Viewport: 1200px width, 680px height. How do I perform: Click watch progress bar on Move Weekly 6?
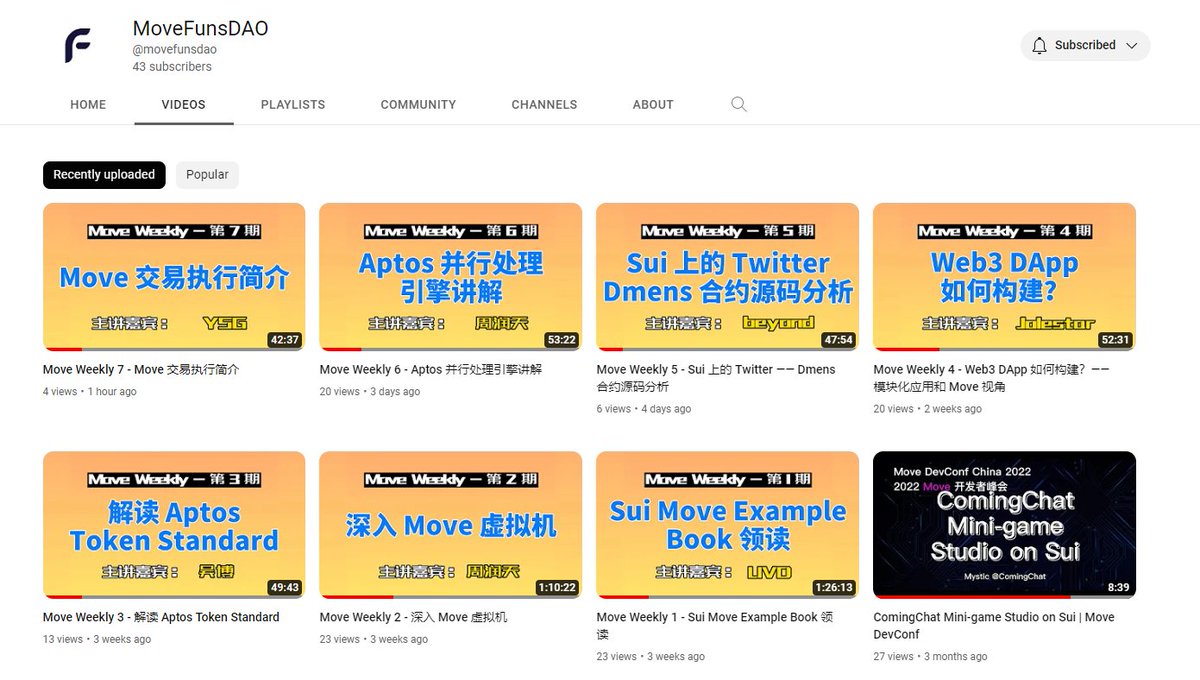[451, 349]
